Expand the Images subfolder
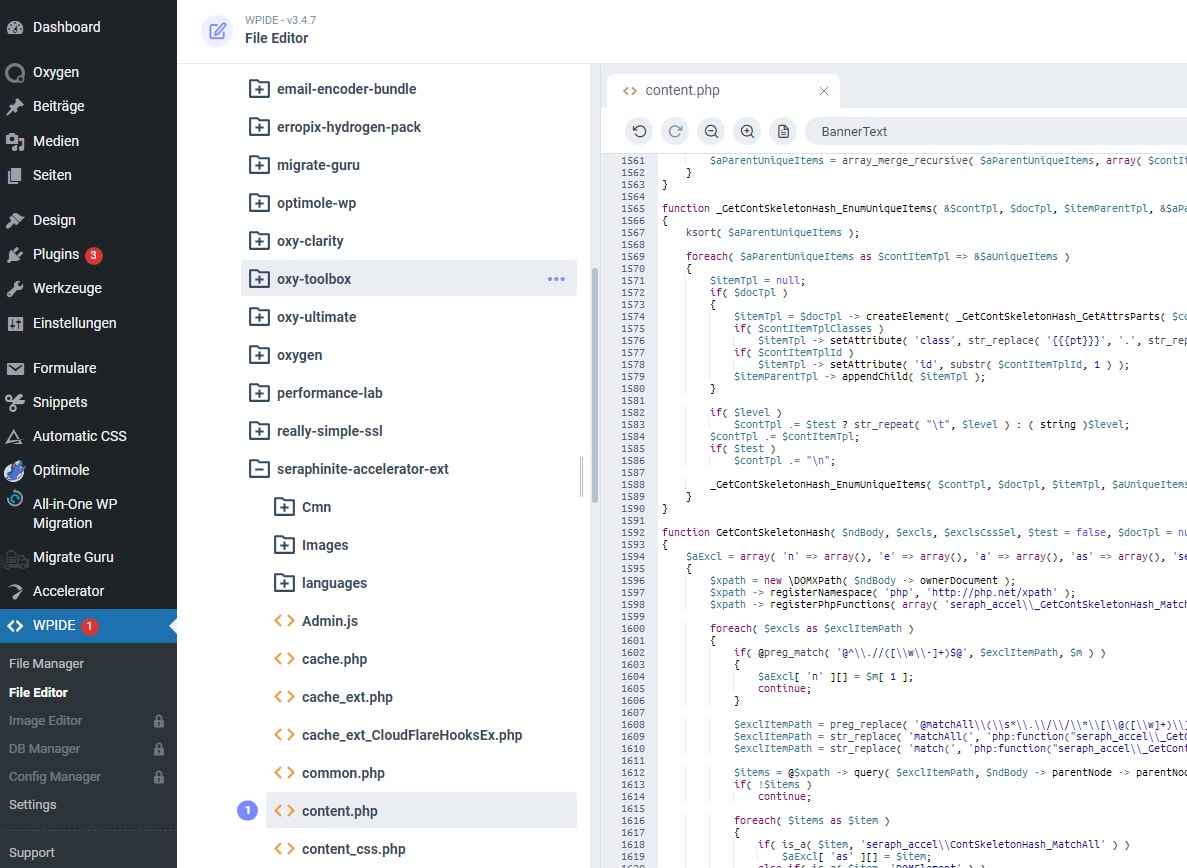 pyautogui.click(x=284, y=545)
